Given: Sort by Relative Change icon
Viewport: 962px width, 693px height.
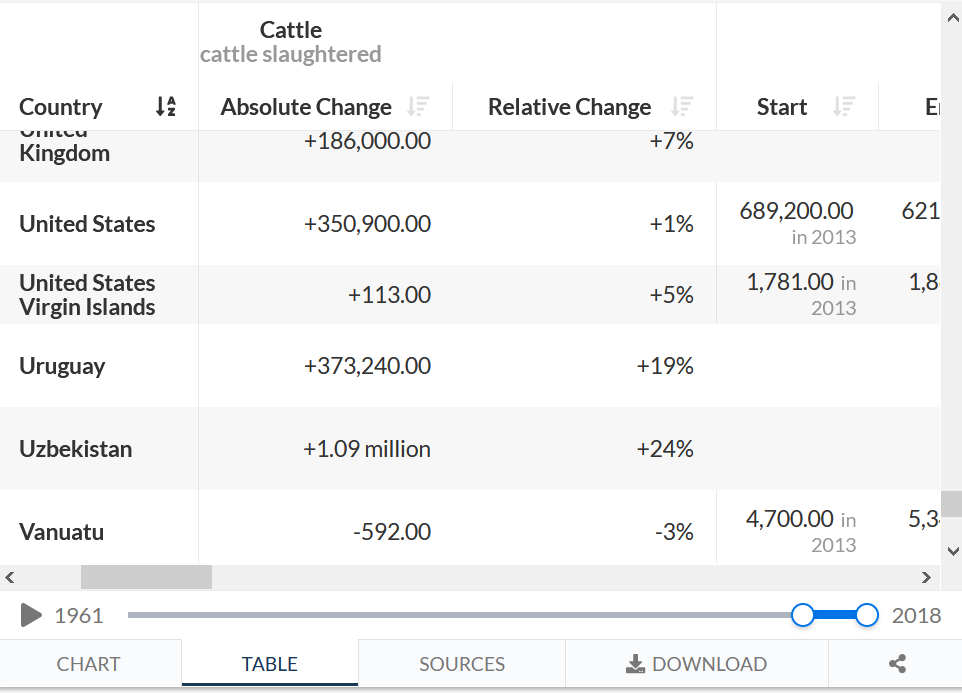Looking at the screenshot, I should click(x=682, y=107).
